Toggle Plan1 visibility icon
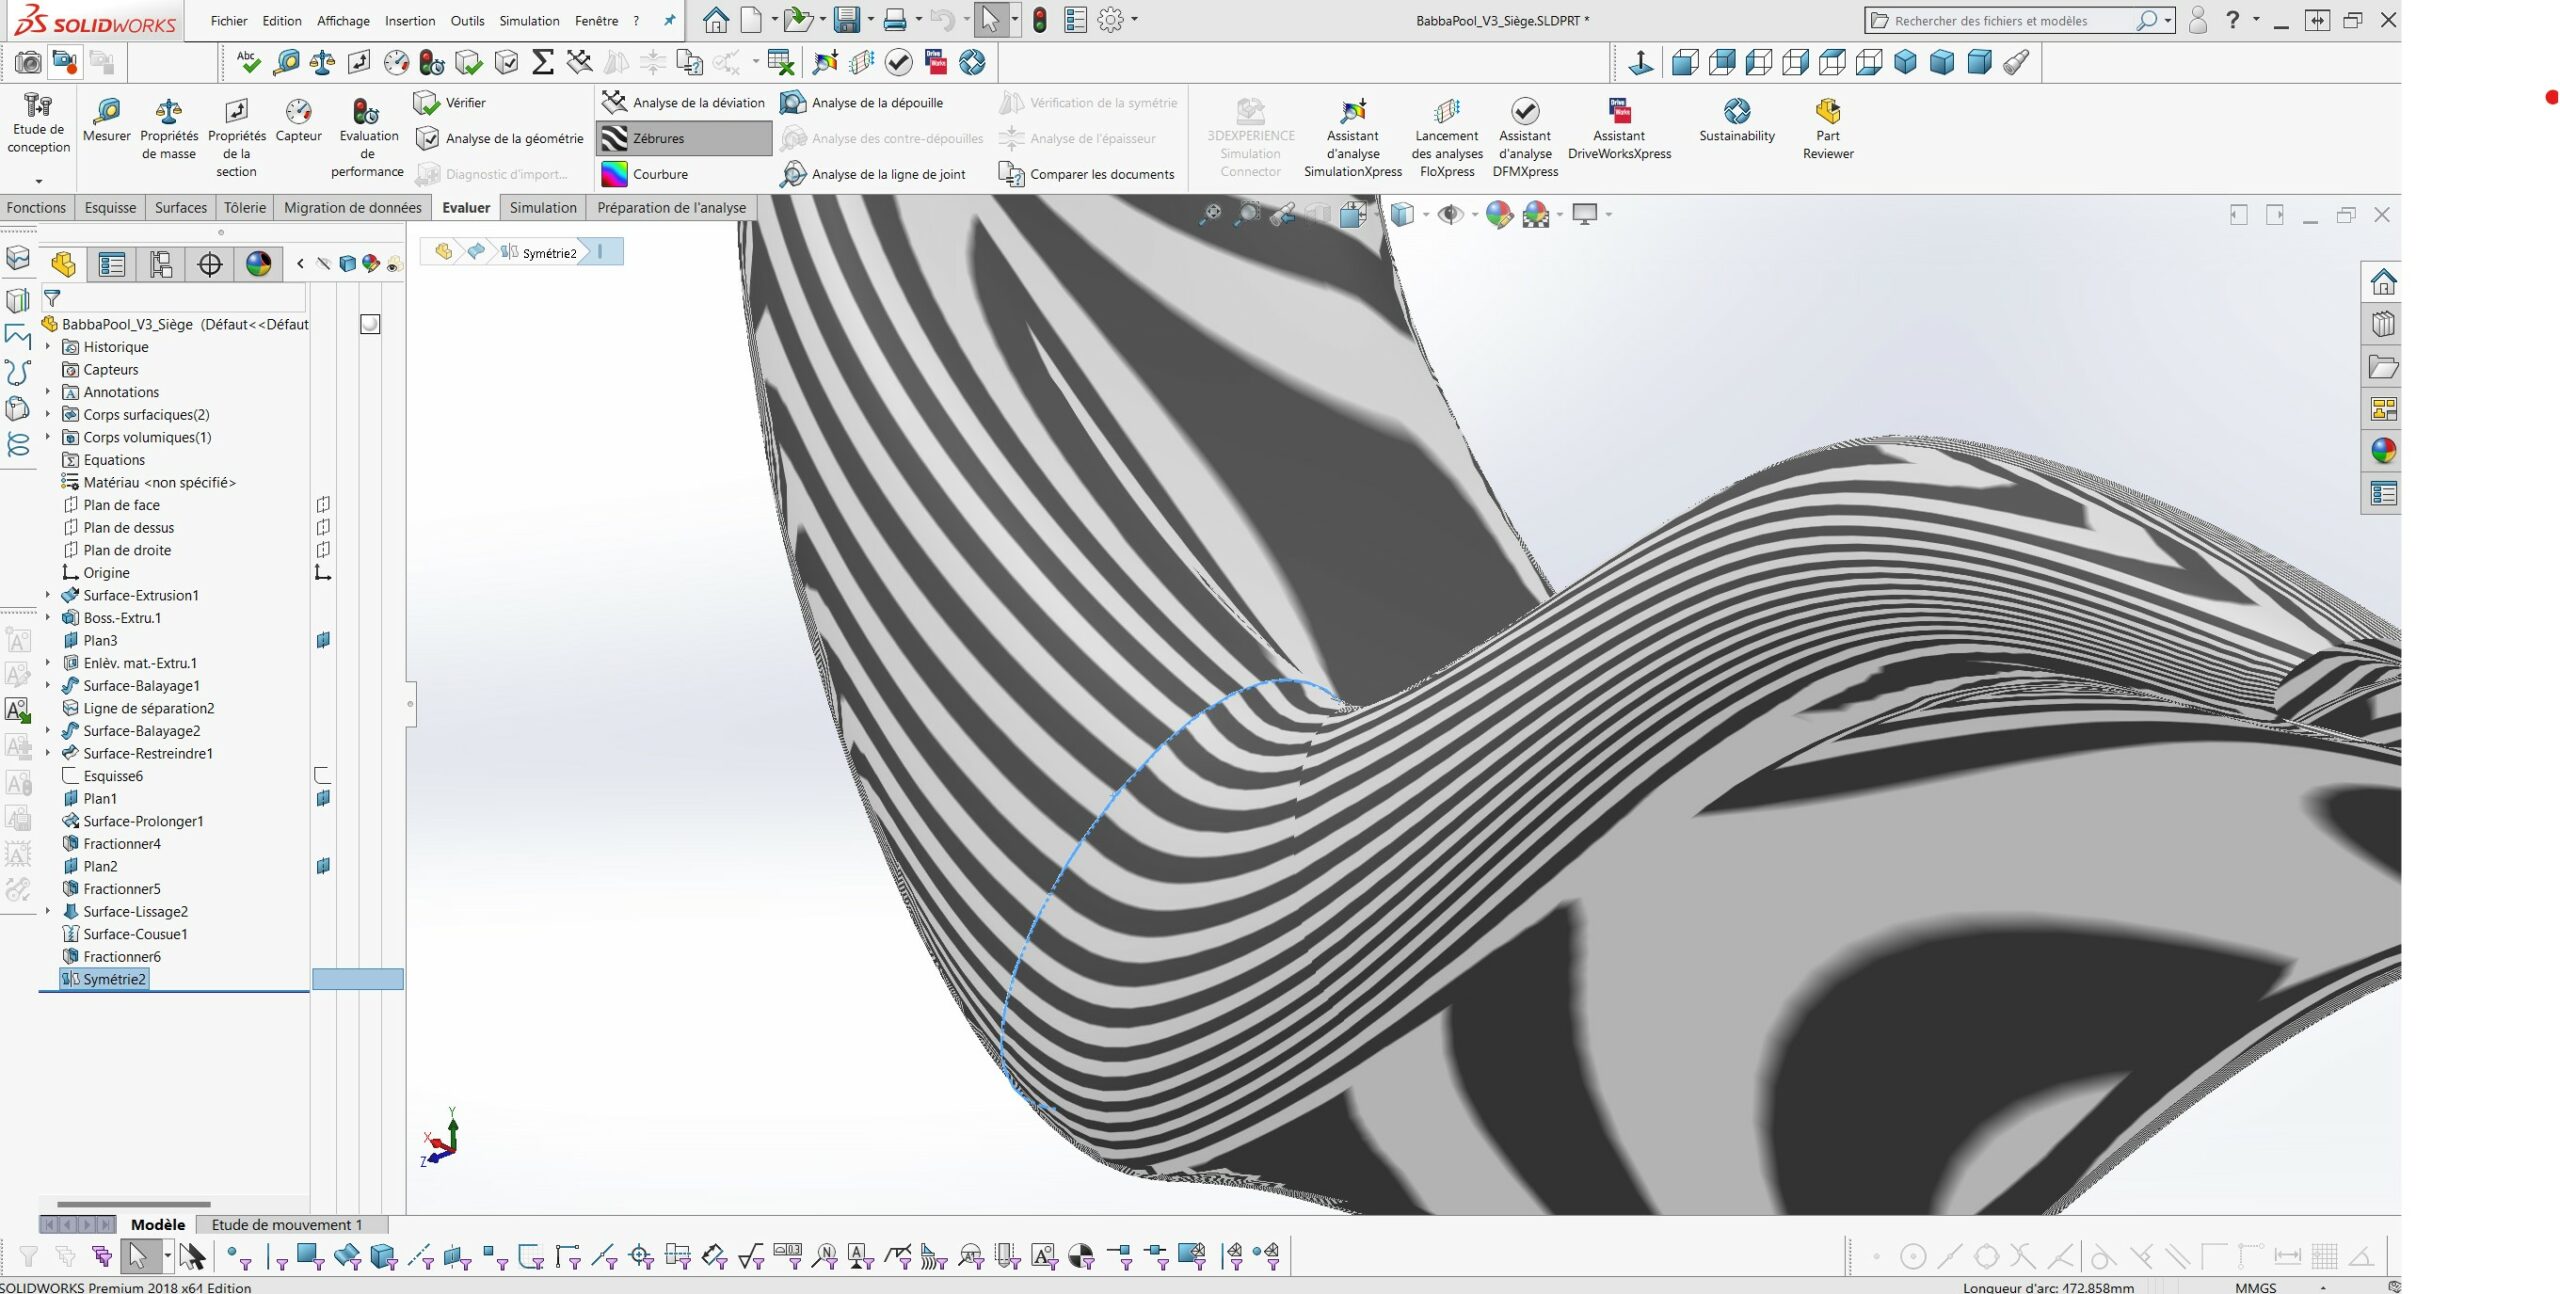This screenshot has height=1294, width=2560. (323, 798)
